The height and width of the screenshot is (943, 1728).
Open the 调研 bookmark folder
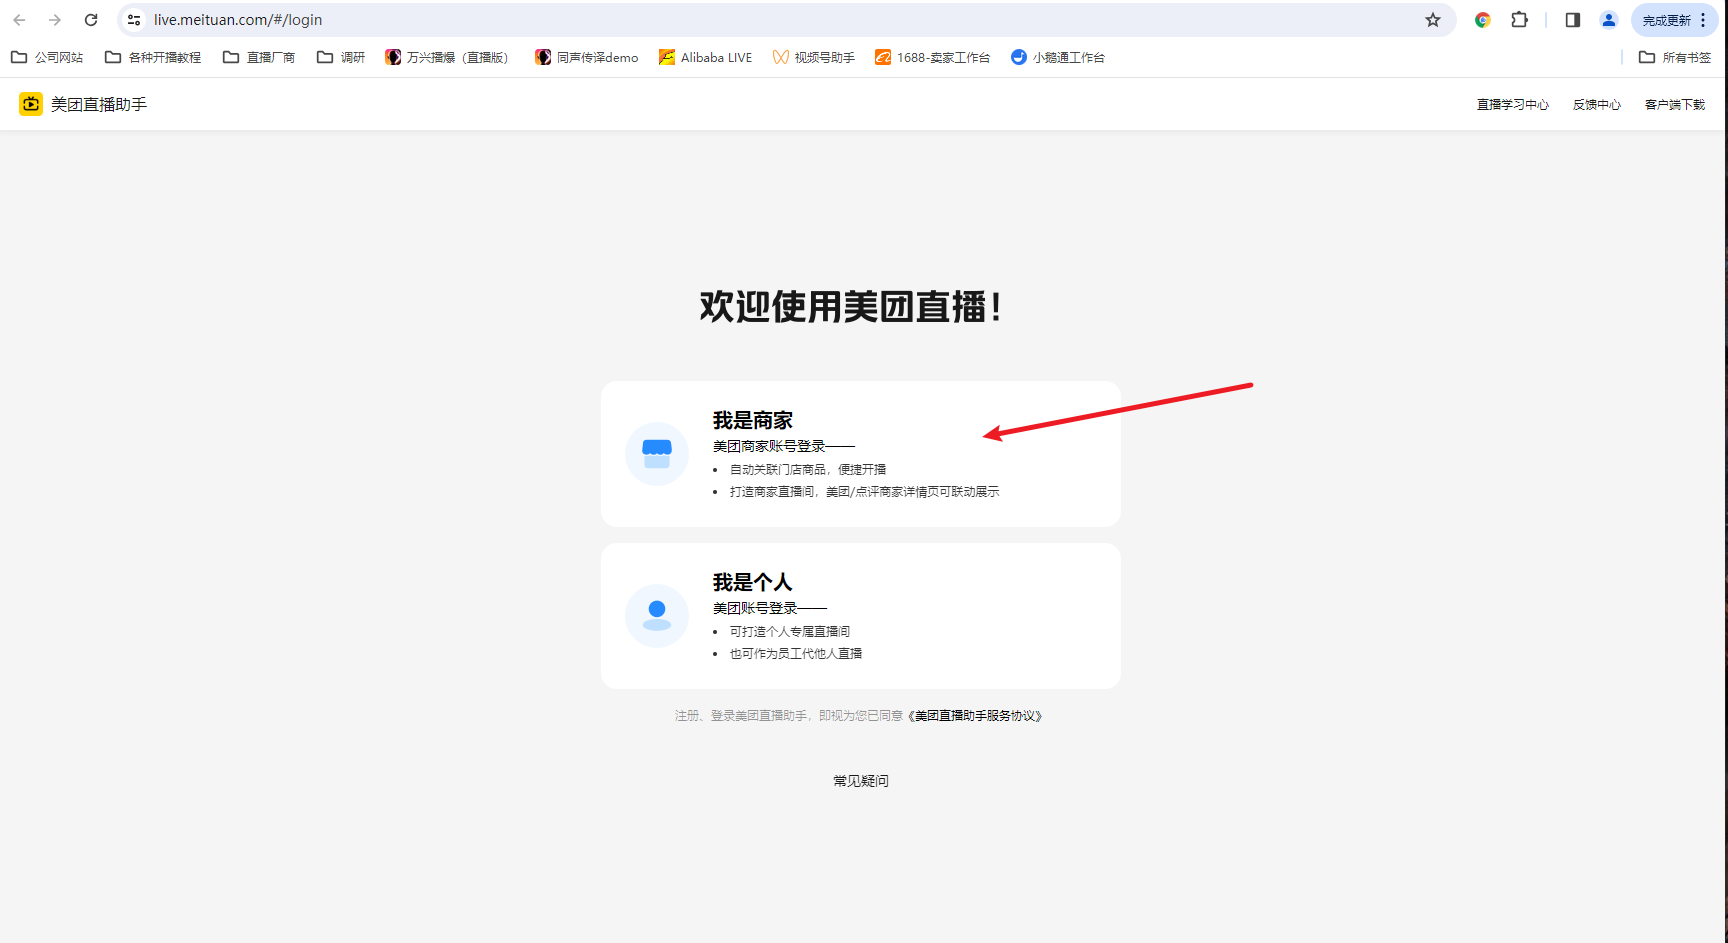341,58
